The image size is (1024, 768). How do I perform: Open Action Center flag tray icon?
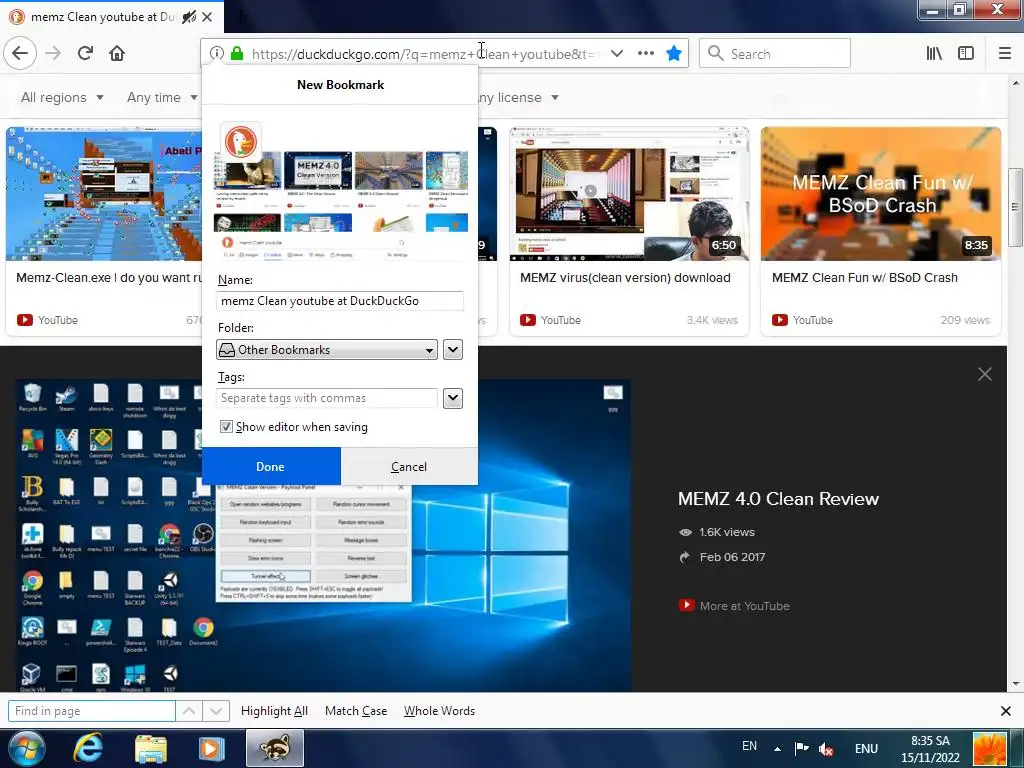coord(802,749)
